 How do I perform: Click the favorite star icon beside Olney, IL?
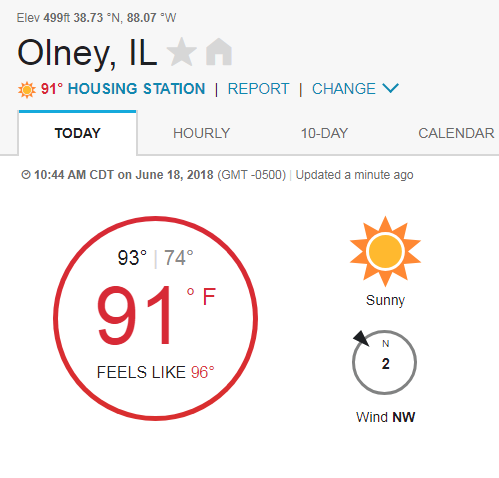point(182,52)
